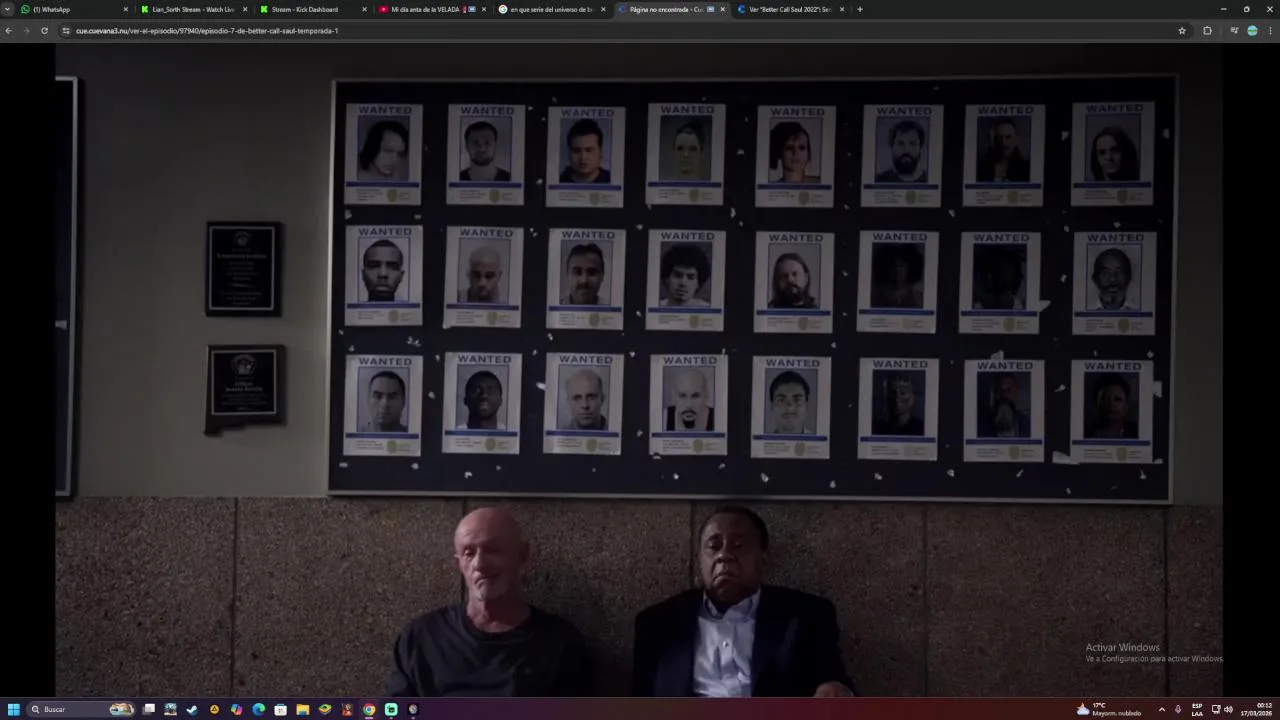Click the browser forward arrow
Viewport: 1280px width, 720px height.
point(26,31)
